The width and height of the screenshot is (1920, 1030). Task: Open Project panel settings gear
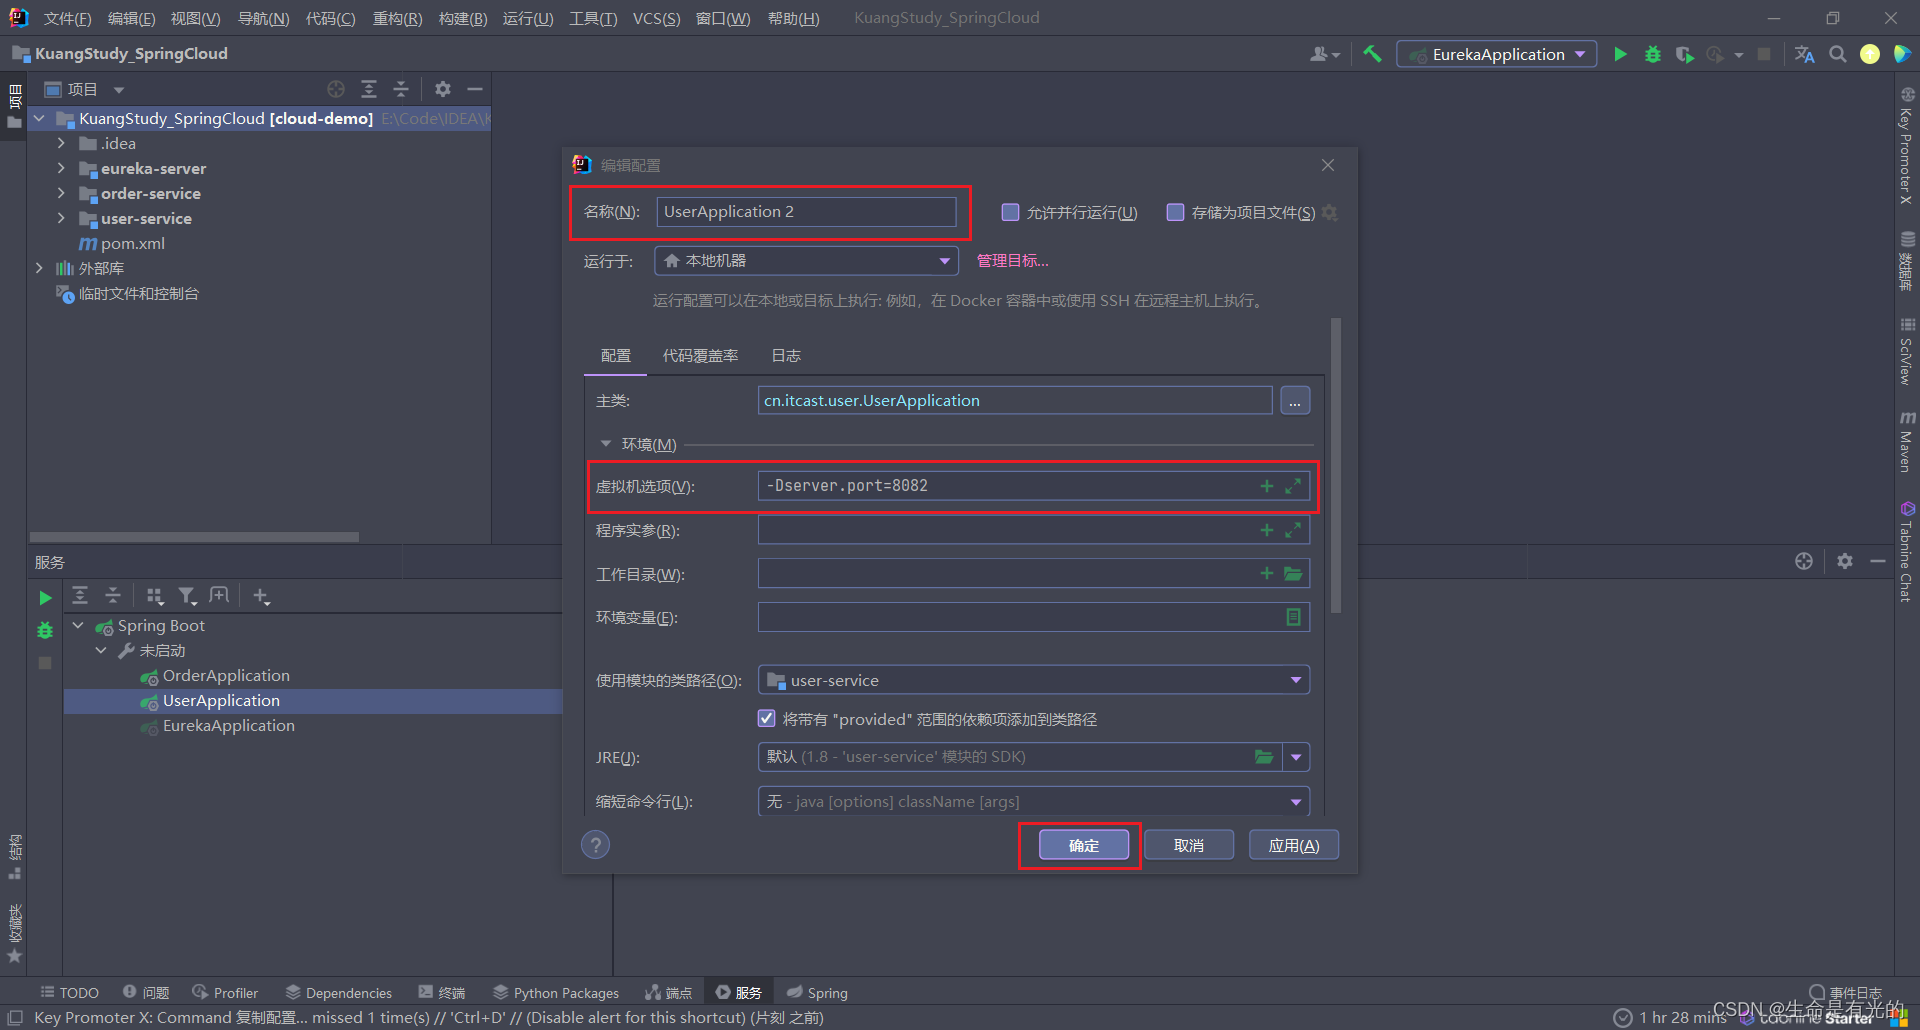(x=443, y=89)
